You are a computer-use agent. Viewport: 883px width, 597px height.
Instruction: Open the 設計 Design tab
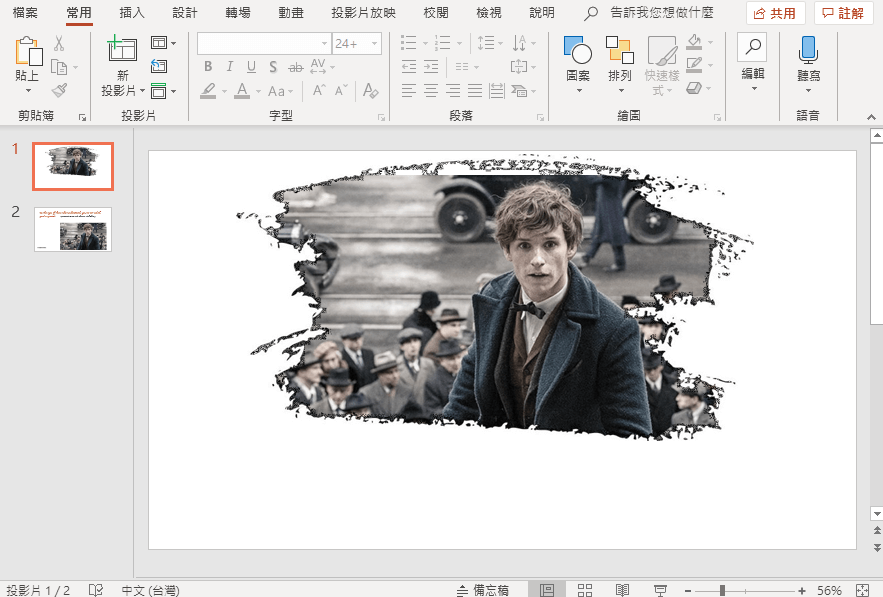[185, 13]
